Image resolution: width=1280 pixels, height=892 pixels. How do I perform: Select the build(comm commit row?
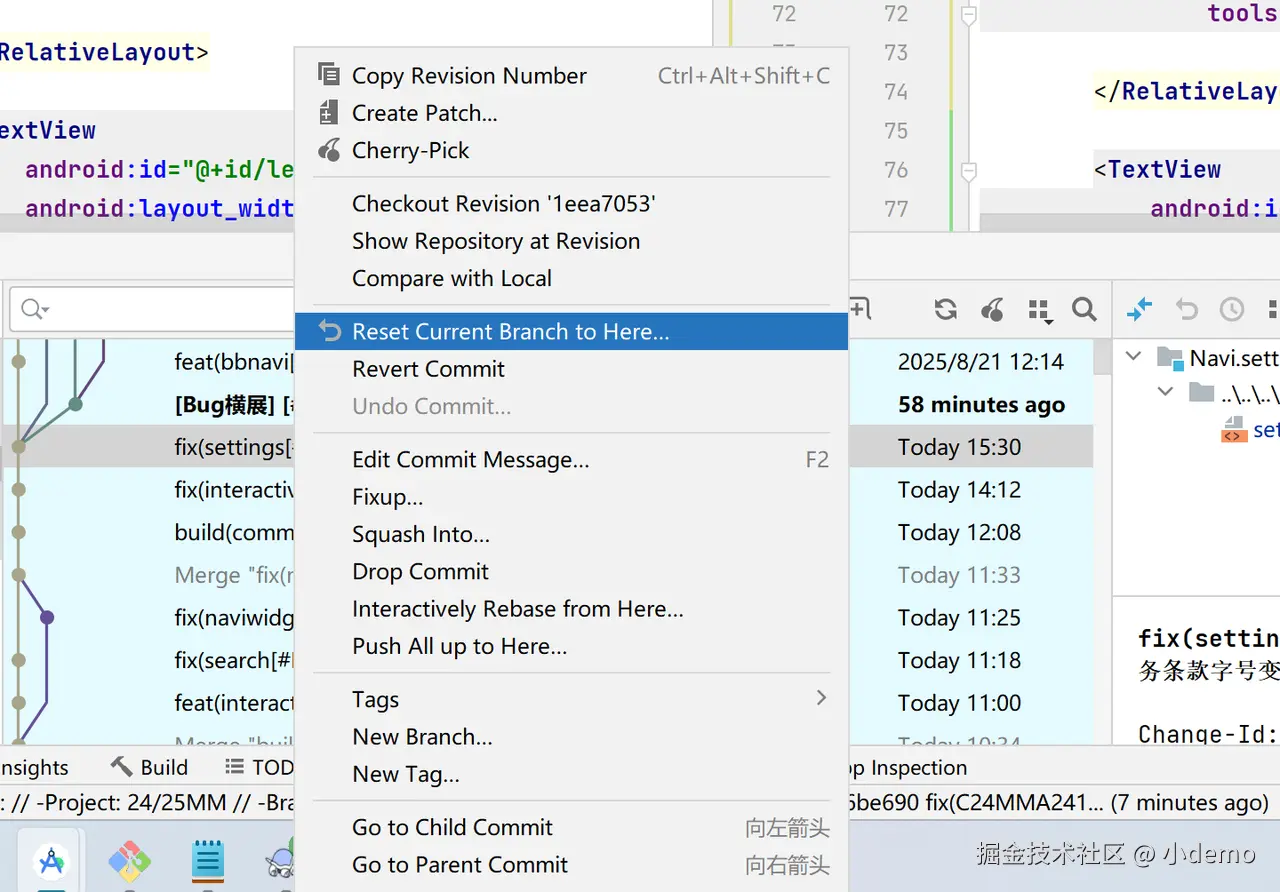tap(234, 533)
